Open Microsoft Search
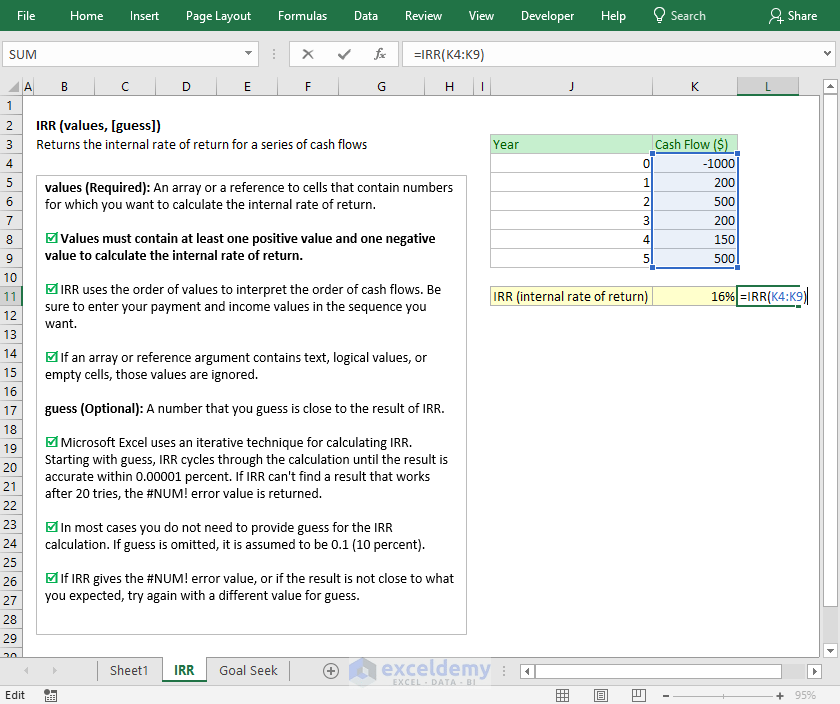 click(x=679, y=15)
